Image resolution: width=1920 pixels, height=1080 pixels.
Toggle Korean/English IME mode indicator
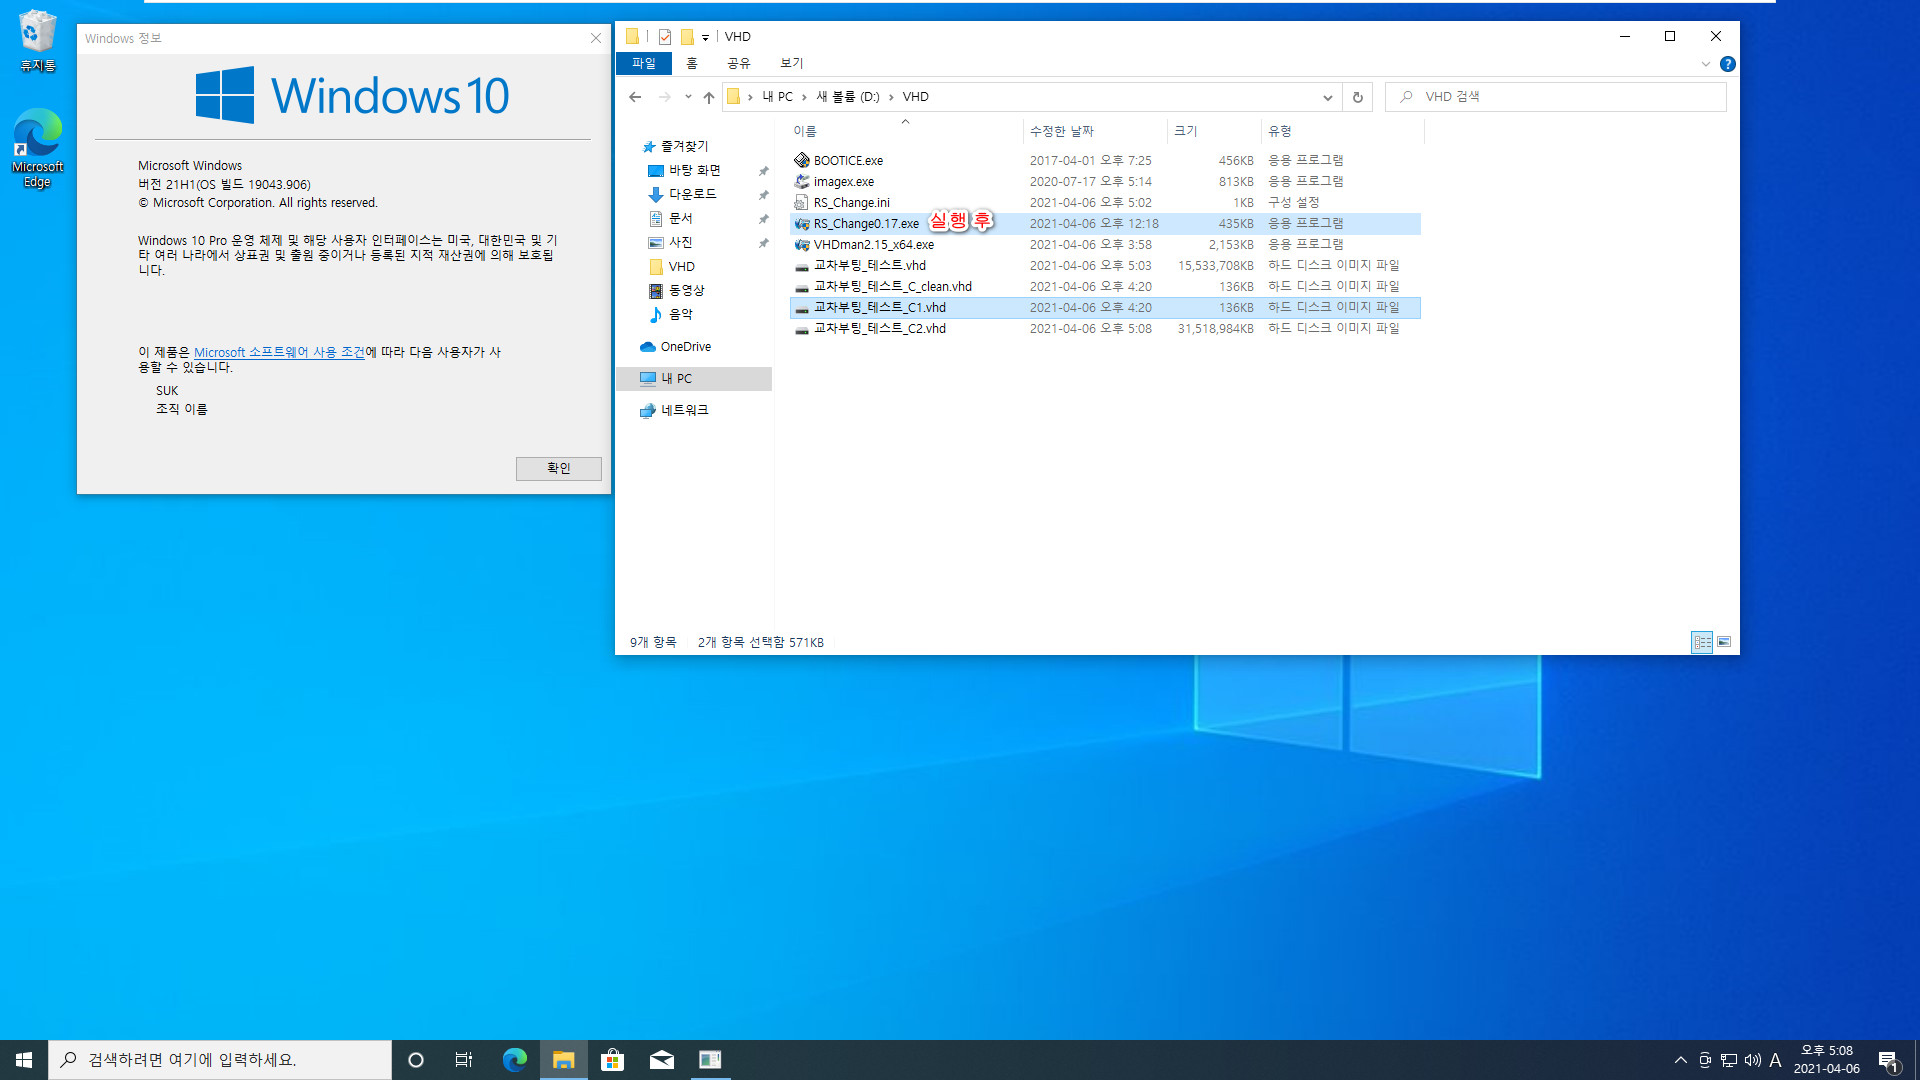(x=1775, y=1060)
